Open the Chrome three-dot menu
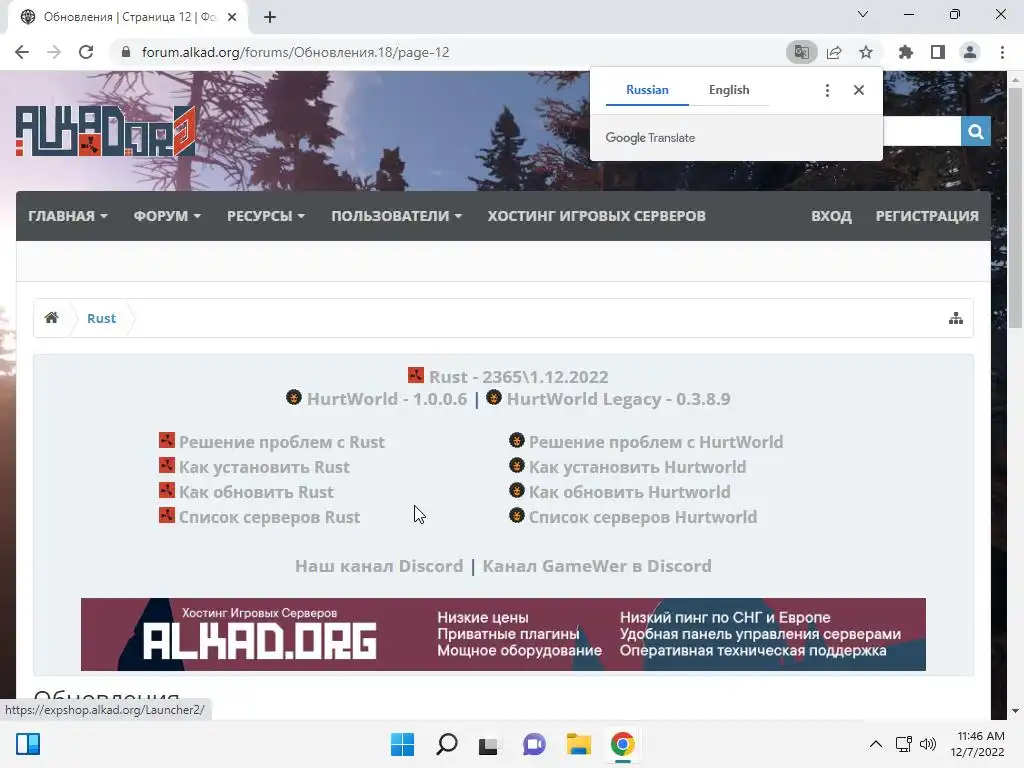This screenshot has width=1024, height=768. coord(1002,52)
